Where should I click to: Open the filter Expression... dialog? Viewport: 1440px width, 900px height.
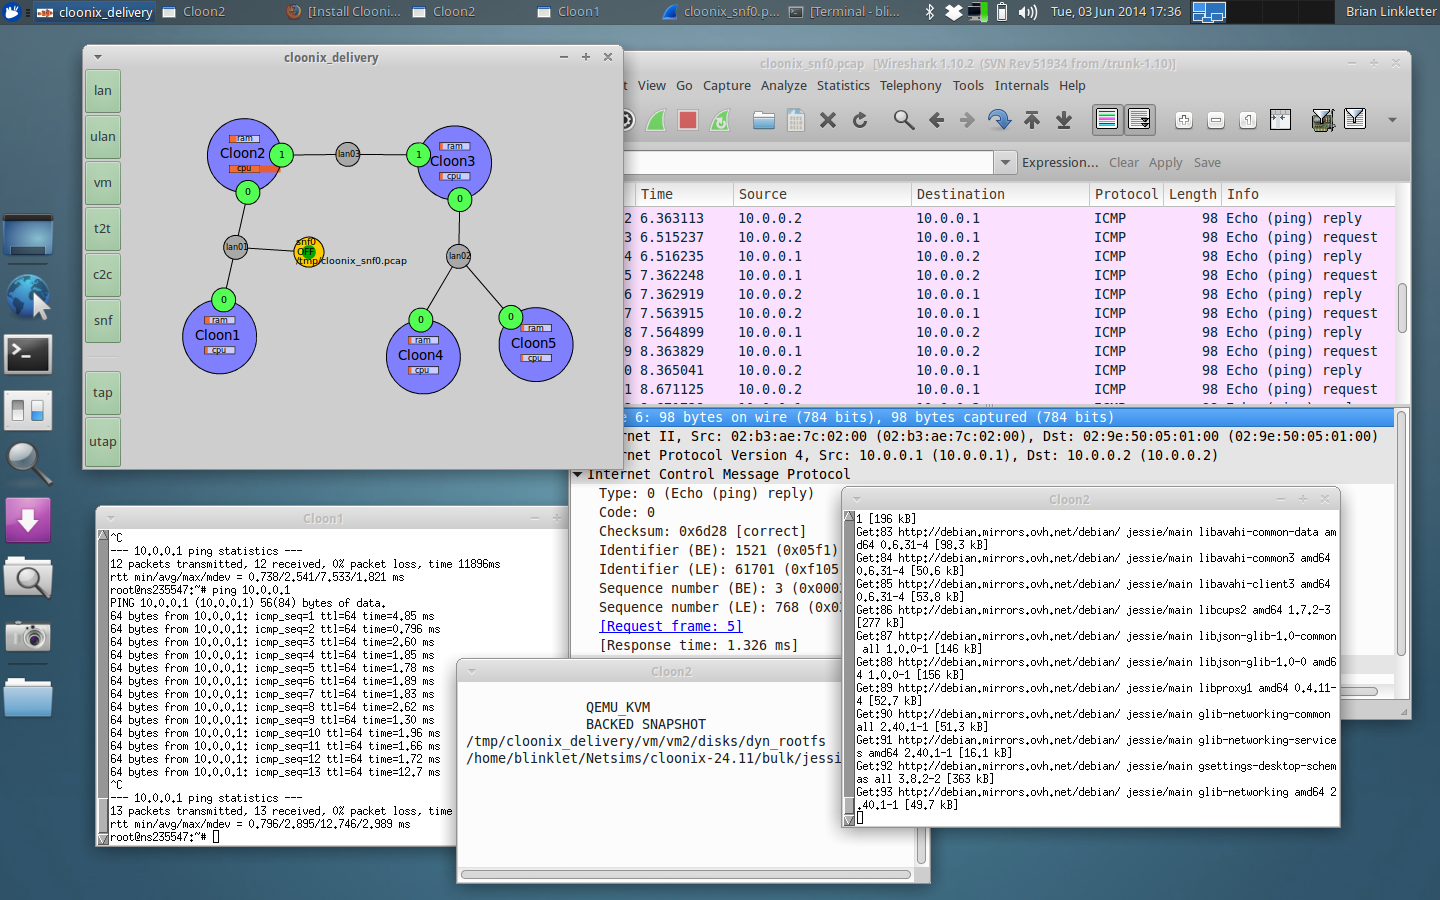[1060, 162]
